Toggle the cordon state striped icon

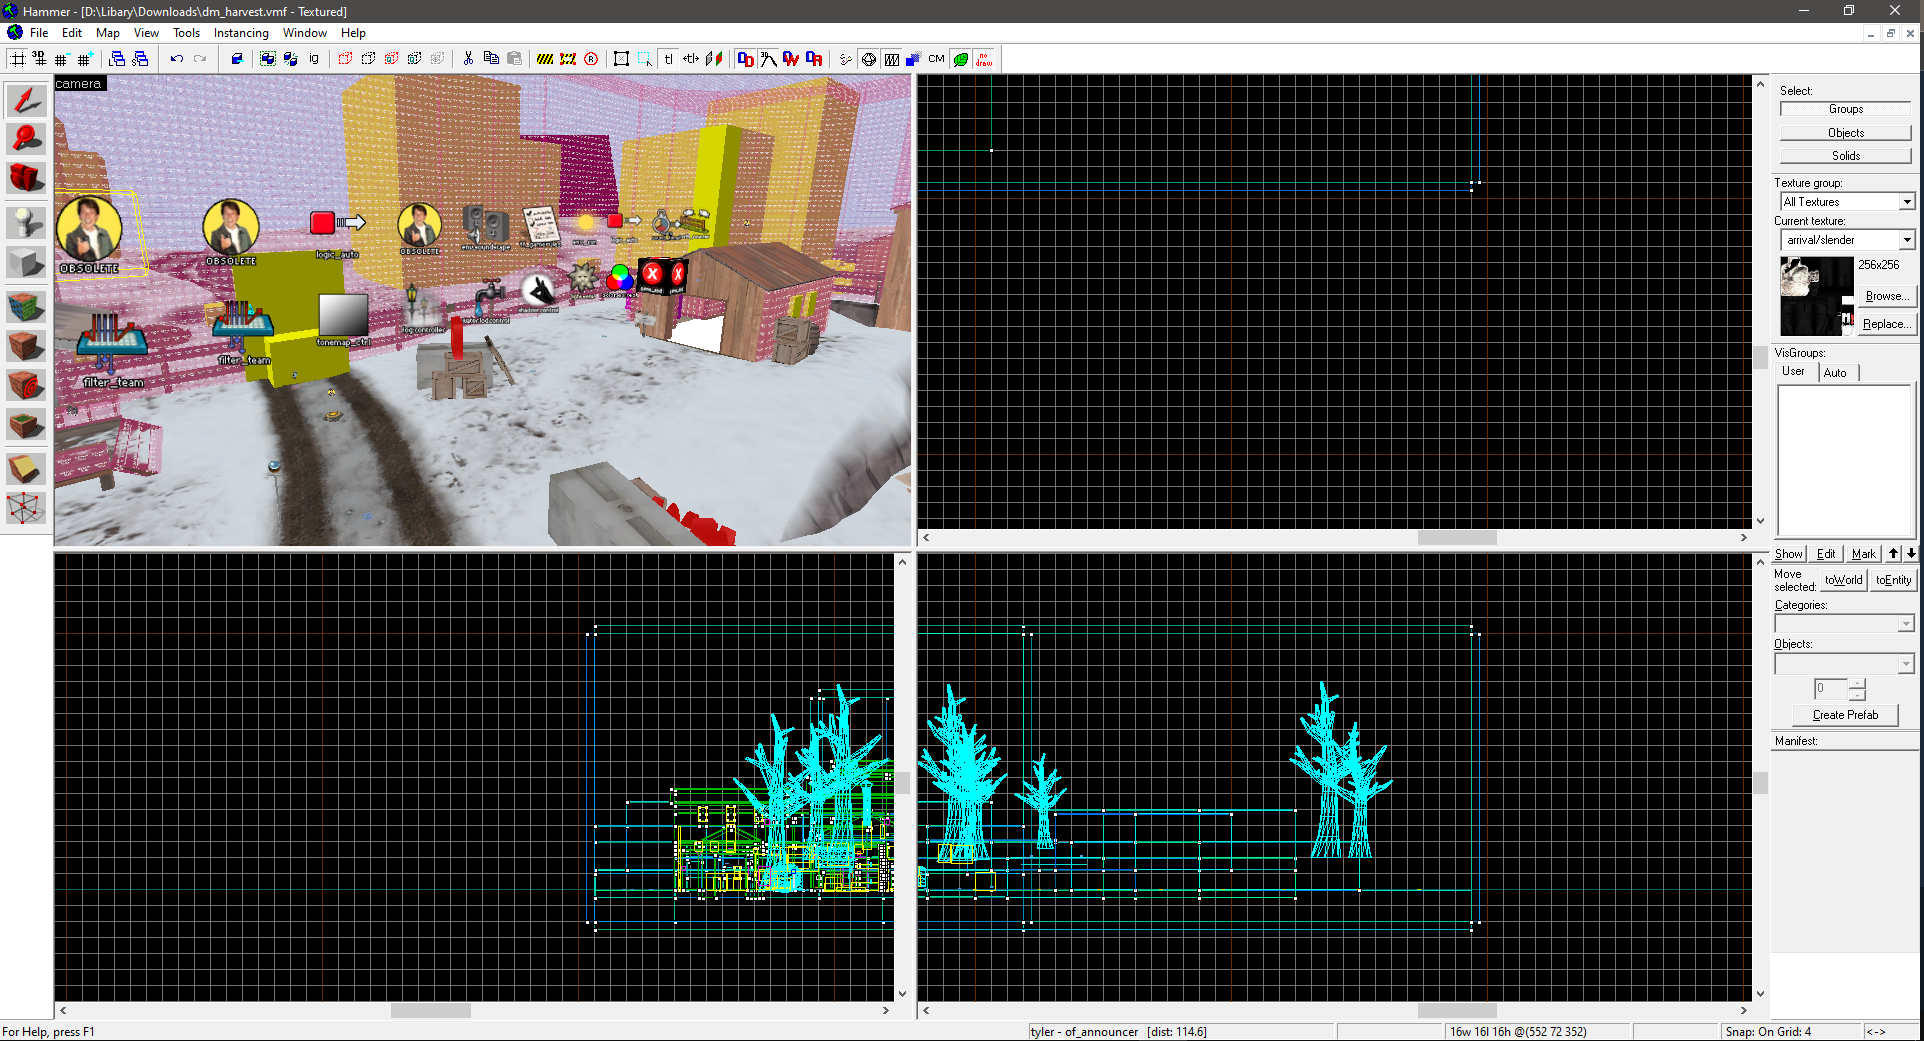(x=545, y=59)
